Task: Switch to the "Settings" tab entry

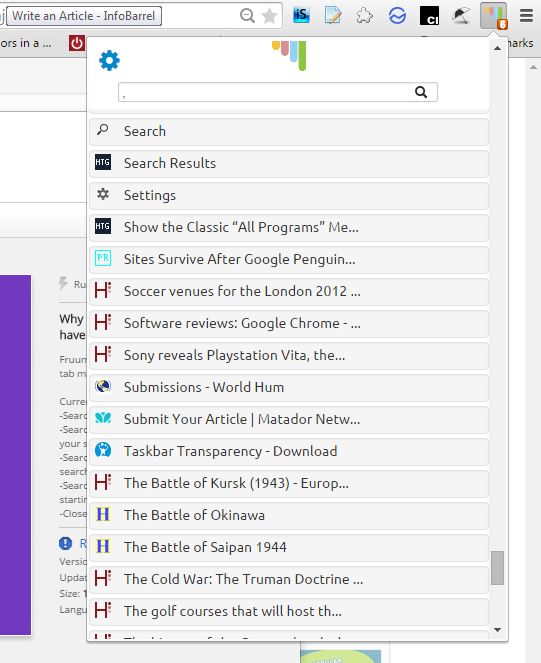Action: pos(289,196)
